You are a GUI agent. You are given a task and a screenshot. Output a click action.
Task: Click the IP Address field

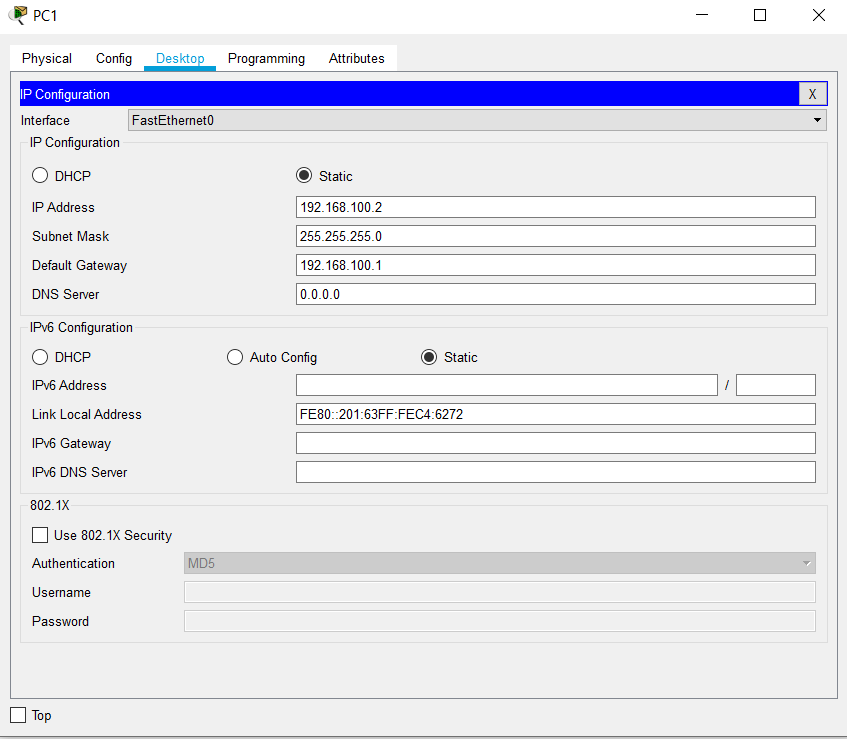(x=556, y=207)
